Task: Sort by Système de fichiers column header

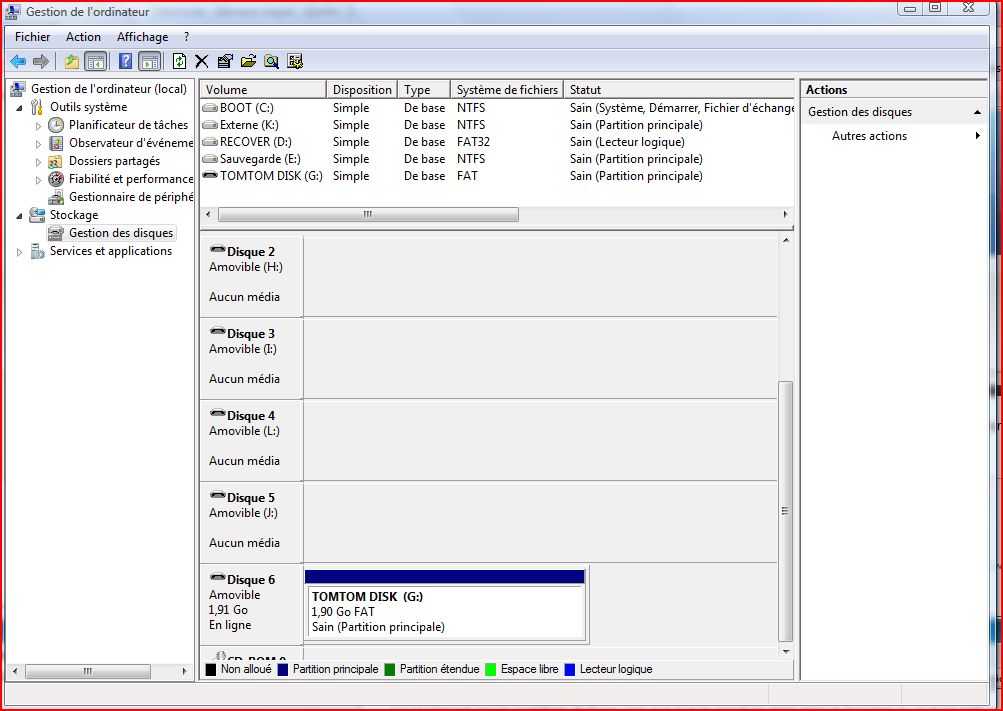Action: tap(507, 90)
